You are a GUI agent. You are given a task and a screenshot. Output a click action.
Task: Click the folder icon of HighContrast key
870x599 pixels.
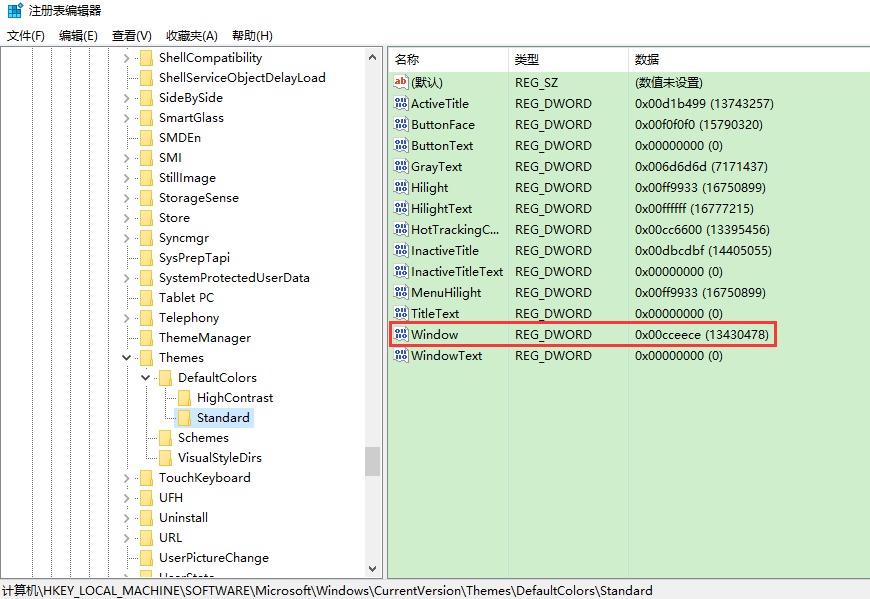tap(184, 398)
